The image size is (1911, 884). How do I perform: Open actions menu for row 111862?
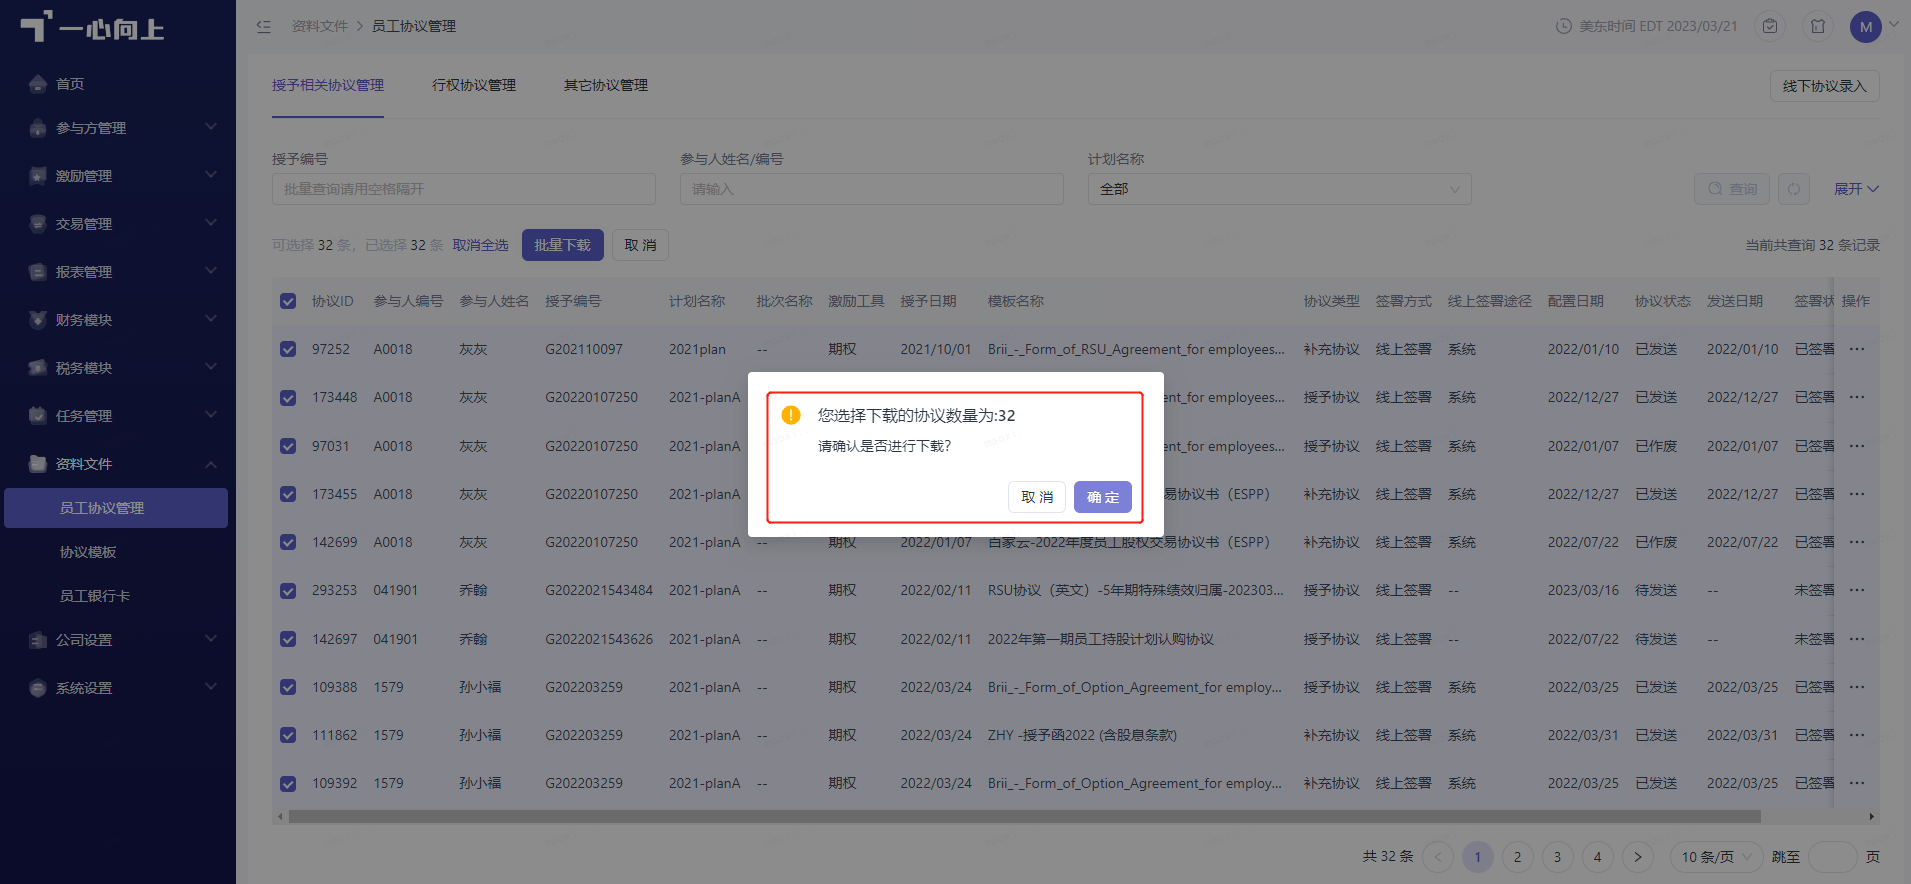[1857, 735]
